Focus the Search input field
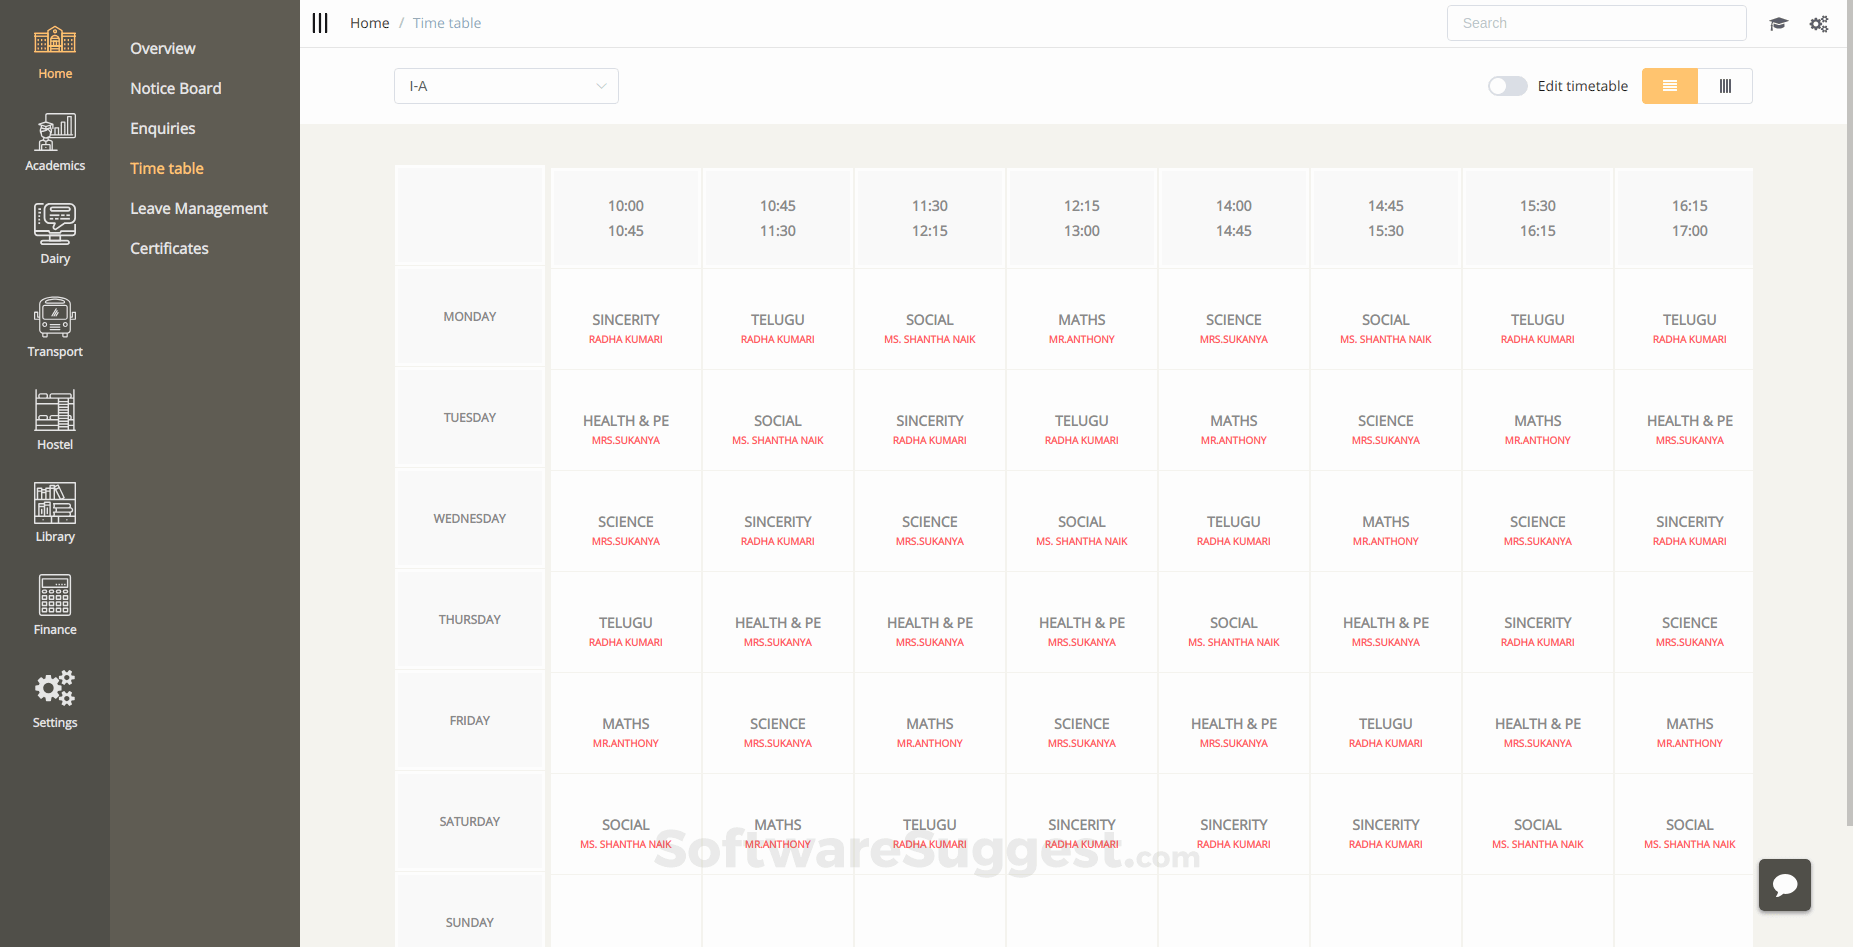This screenshot has width=1853, height=947. (1597, 23)
